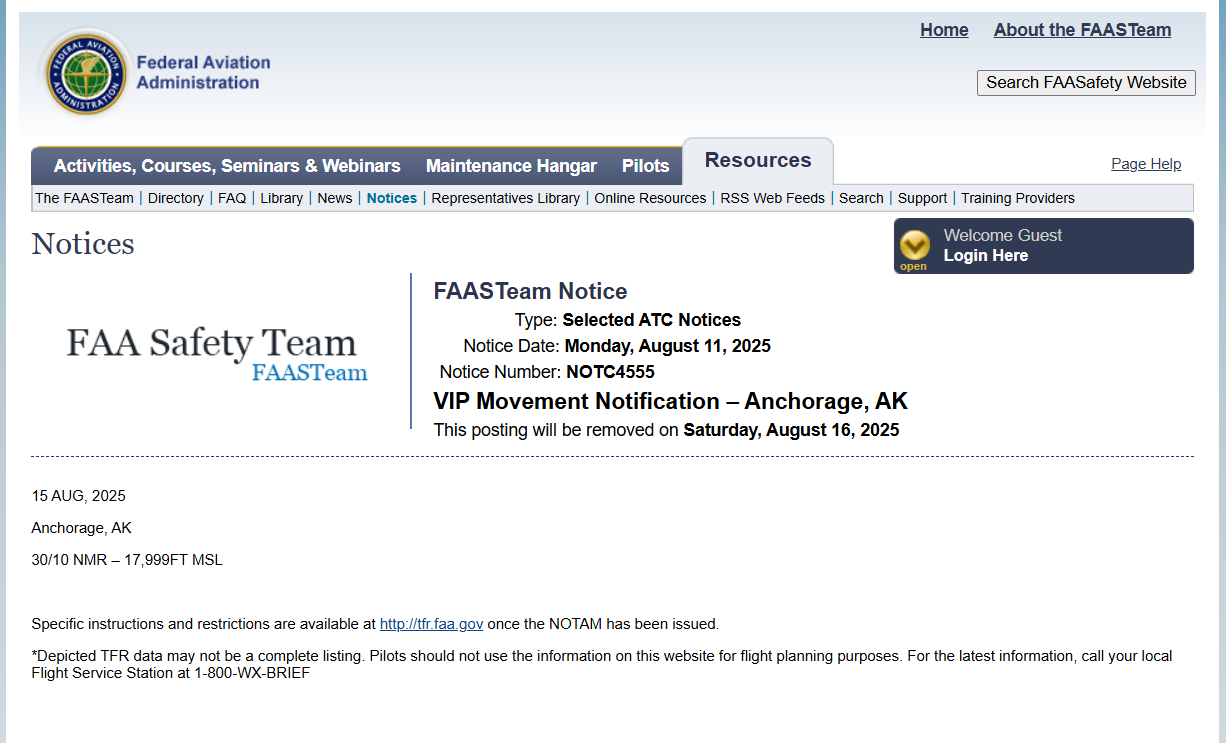Open RSS Web Feeds page
Viewport: 1226px width, 743px height.
(x=772, y=198)
